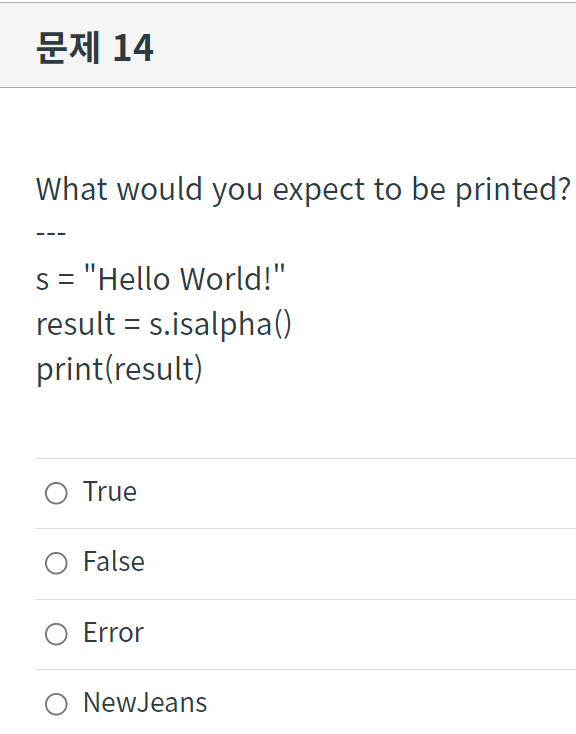The height and width of the screenshot is (734, 576).
Task: Select the True radio button
Action: 56,493
